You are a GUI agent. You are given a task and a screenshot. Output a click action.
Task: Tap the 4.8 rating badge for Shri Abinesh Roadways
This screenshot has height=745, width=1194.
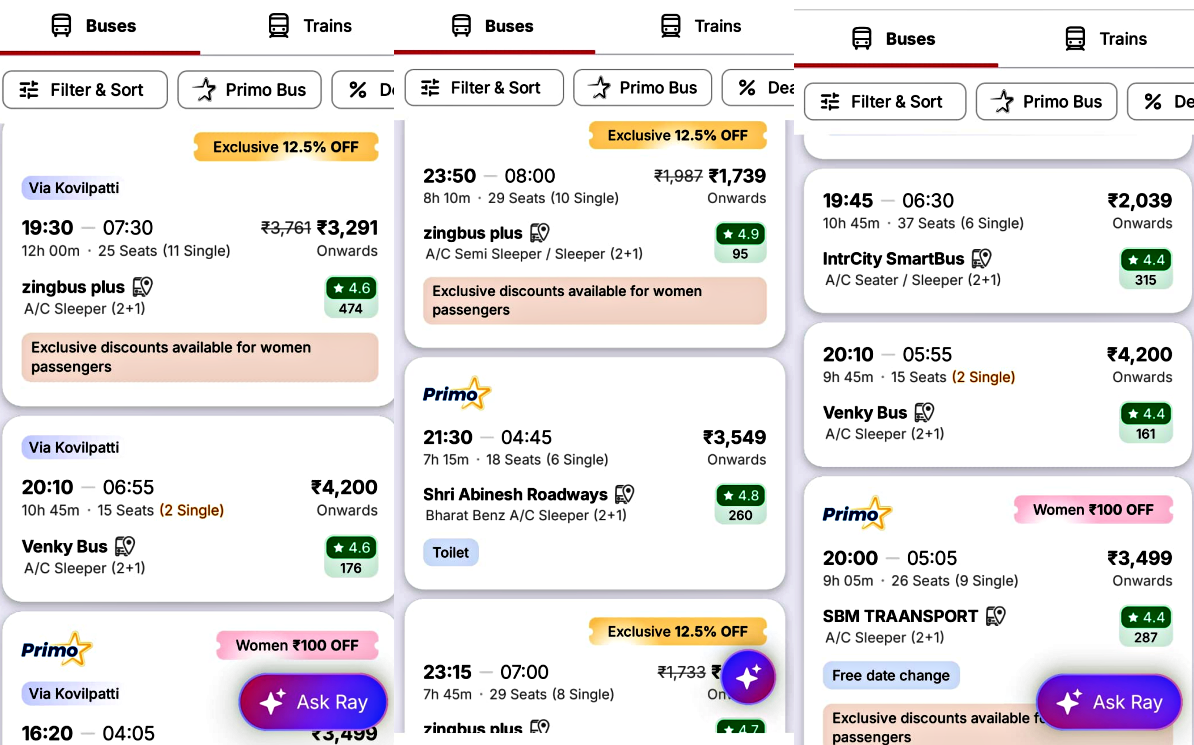[740, 504]
